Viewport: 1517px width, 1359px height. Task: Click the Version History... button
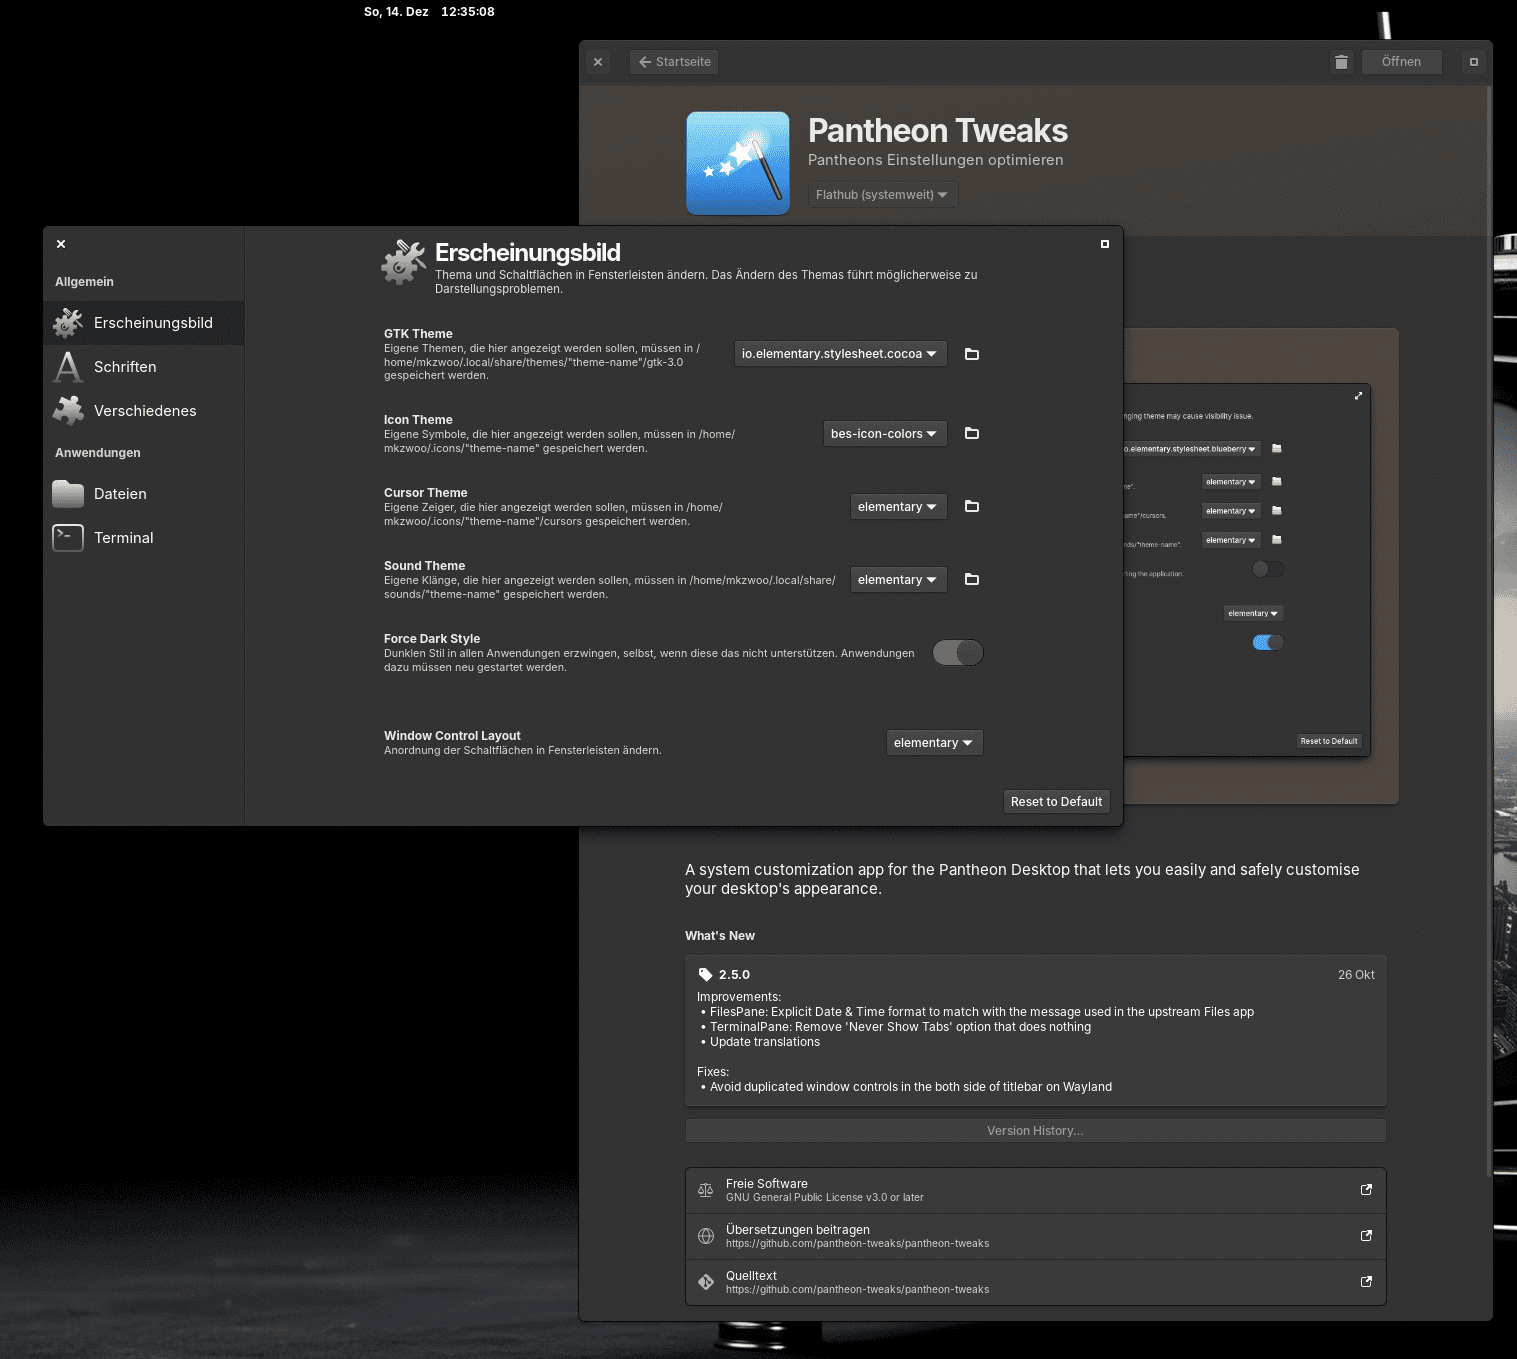(1035, 1131)
